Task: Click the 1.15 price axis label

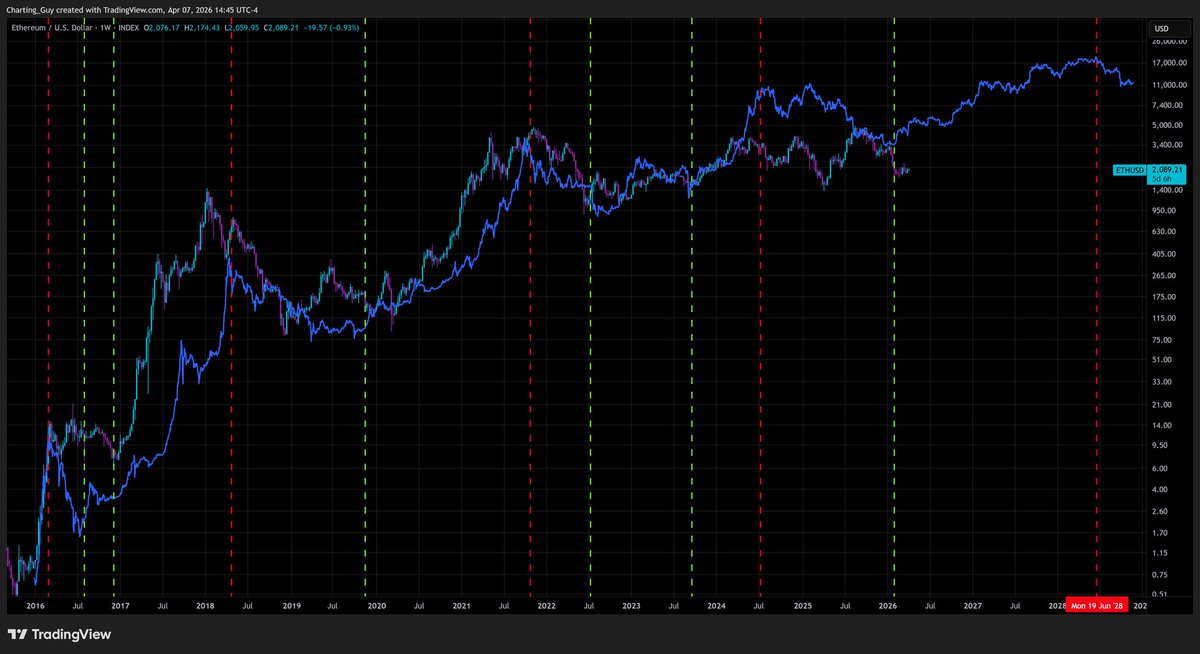Action: click(x=1160, y=553)
